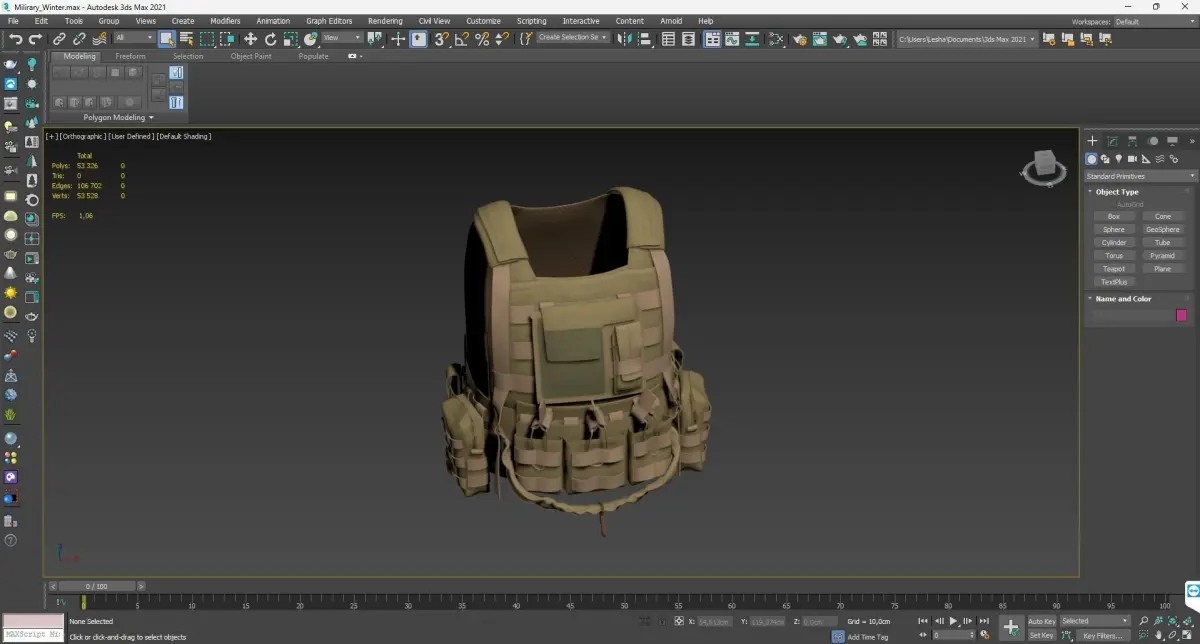This screenshot has width=1200, height=644.
Task: Toggle the Spinner Snap button
Action: point(501,39)
